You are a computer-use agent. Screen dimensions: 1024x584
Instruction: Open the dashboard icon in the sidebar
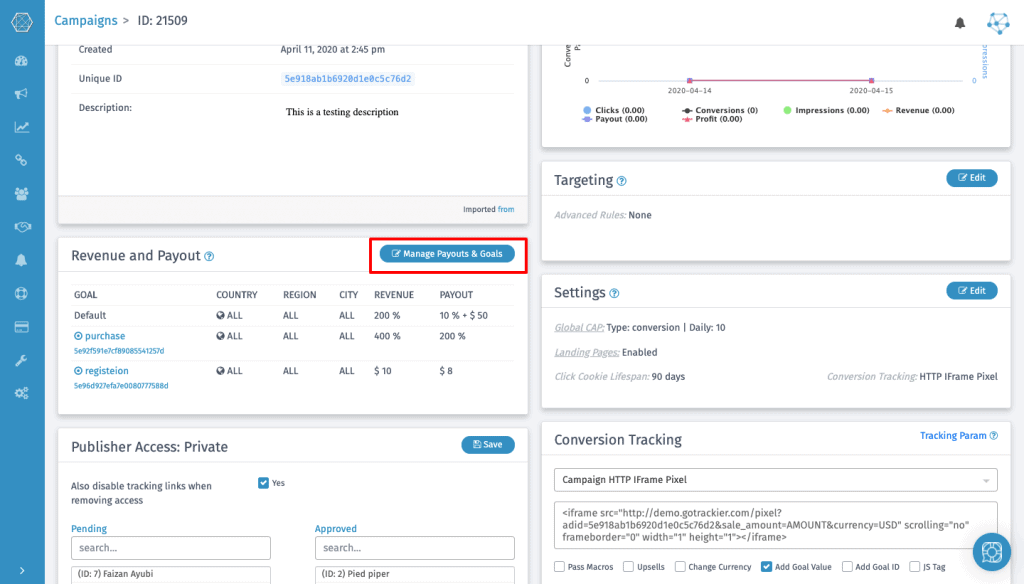coord(21,61)
